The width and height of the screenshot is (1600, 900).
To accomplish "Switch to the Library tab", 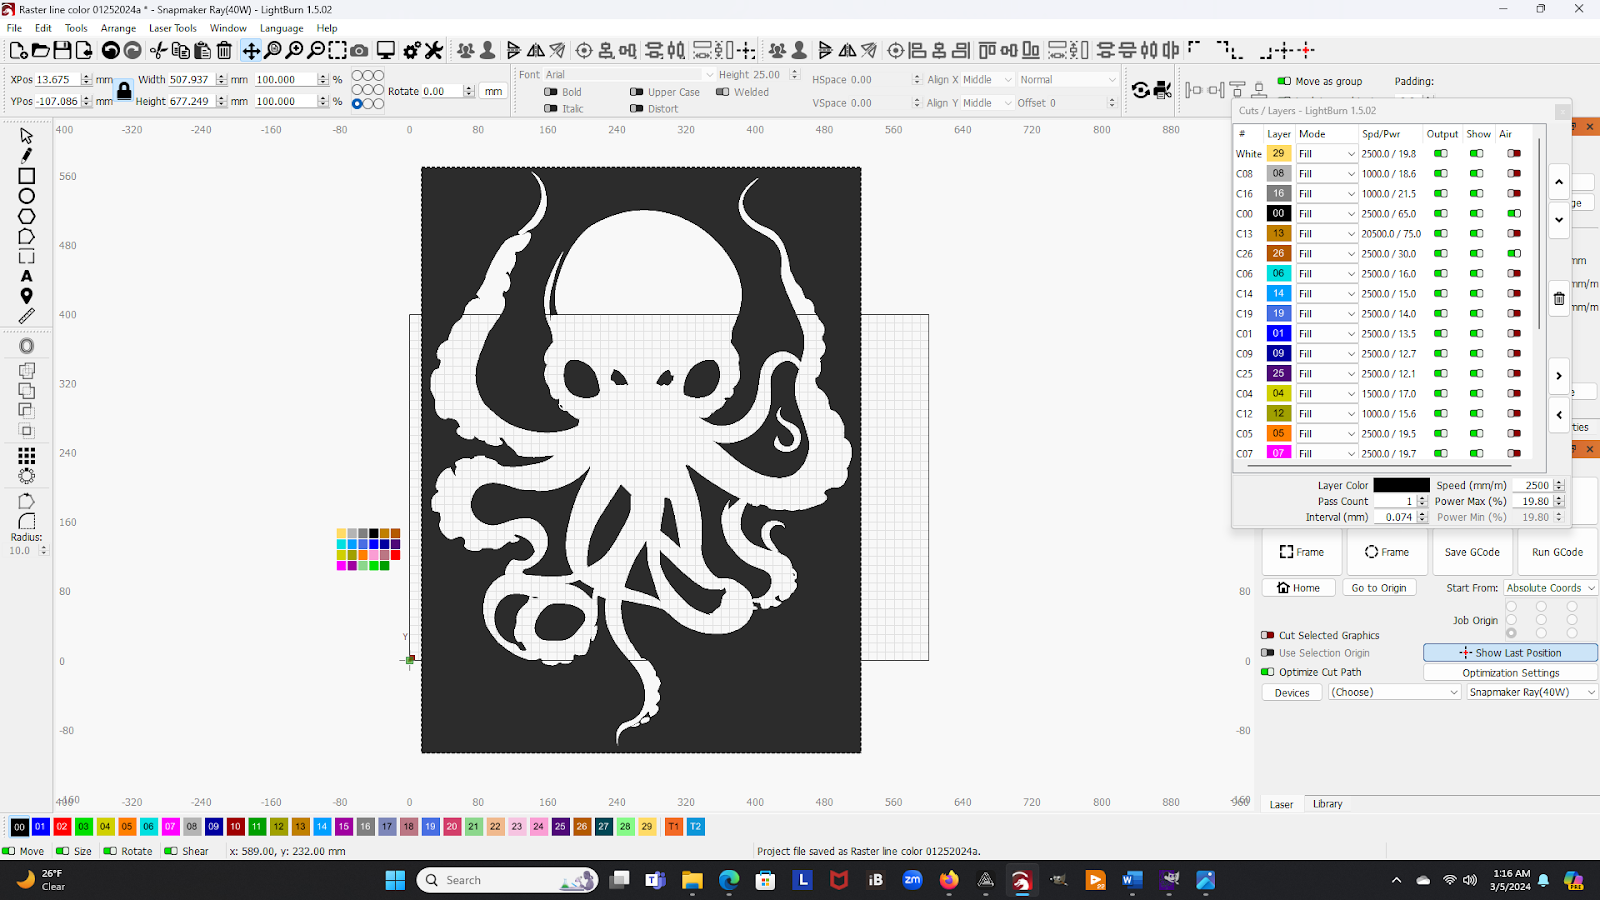I will coord(1327,804).
